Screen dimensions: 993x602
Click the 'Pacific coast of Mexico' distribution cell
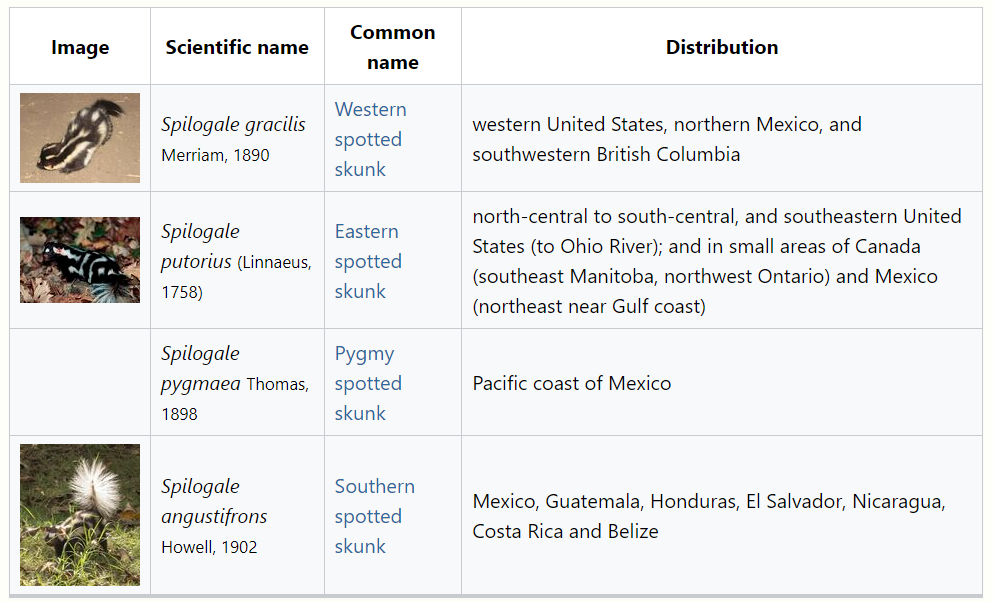click(571, 383)
